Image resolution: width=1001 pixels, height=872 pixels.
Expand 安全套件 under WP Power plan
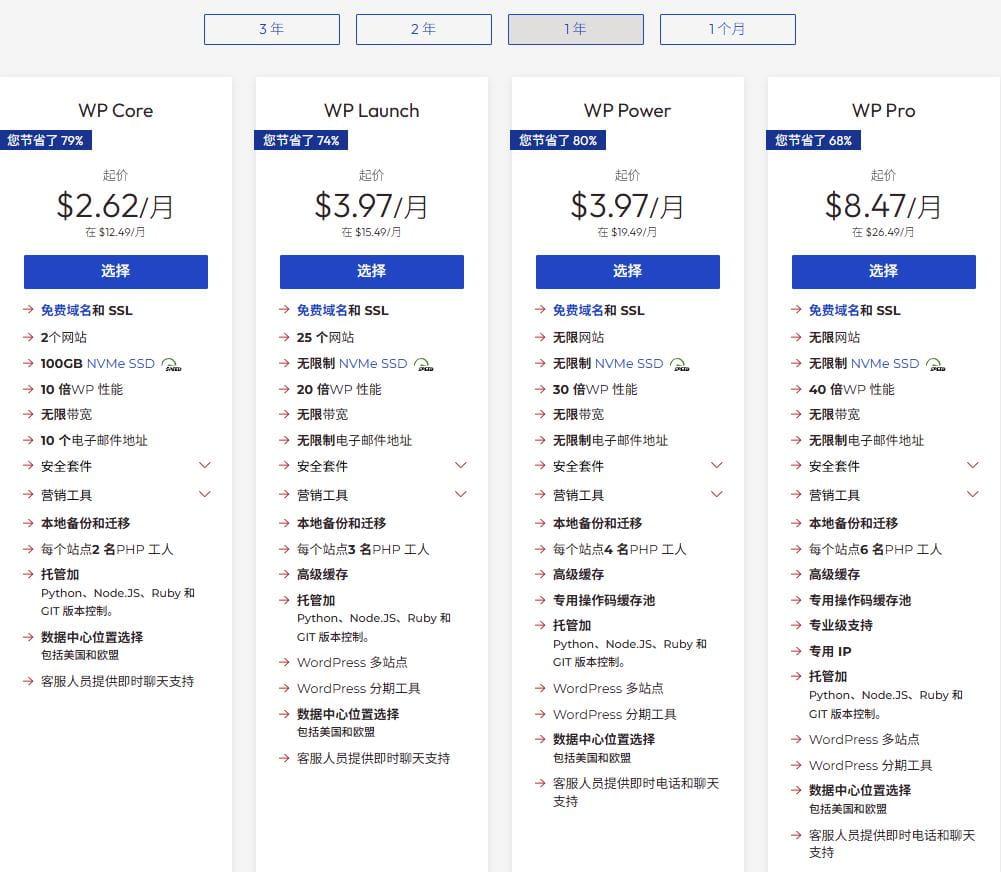click(716, 465)
